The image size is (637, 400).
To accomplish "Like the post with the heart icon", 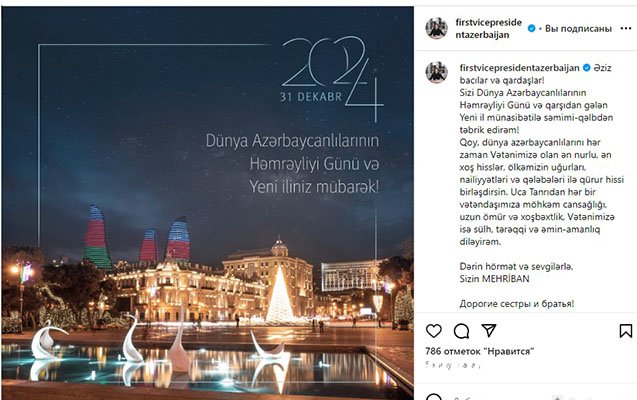I will pos(433,331).
